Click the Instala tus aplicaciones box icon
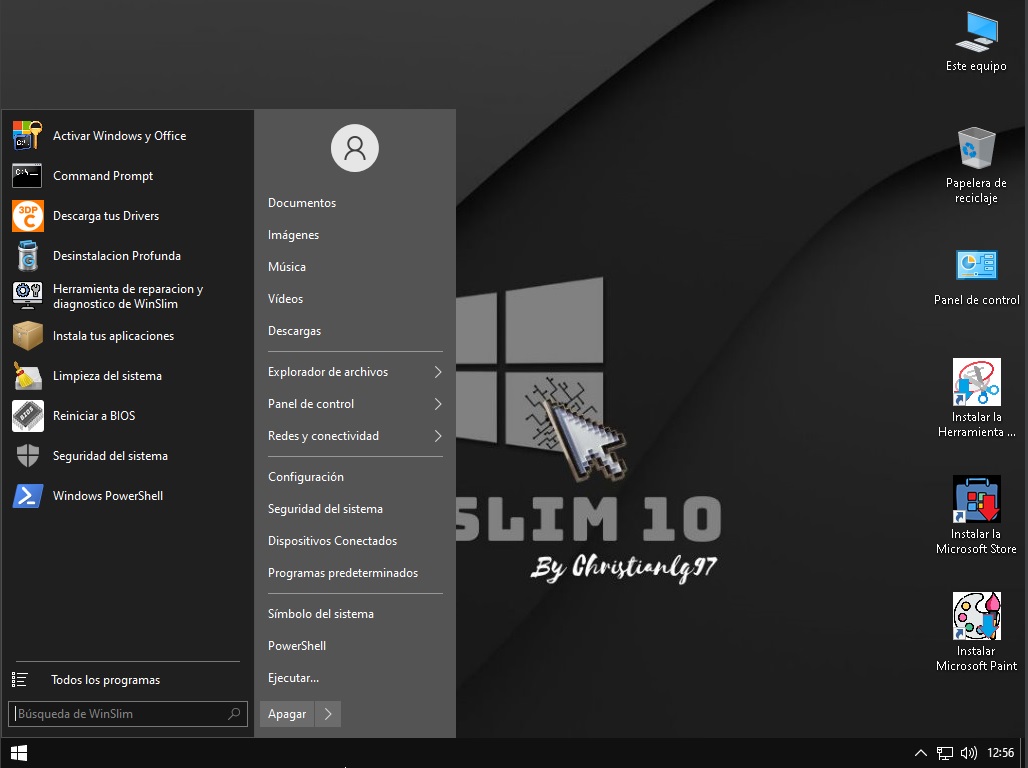The width and height of the screenshot is (1028, 768). click(28, 336)
